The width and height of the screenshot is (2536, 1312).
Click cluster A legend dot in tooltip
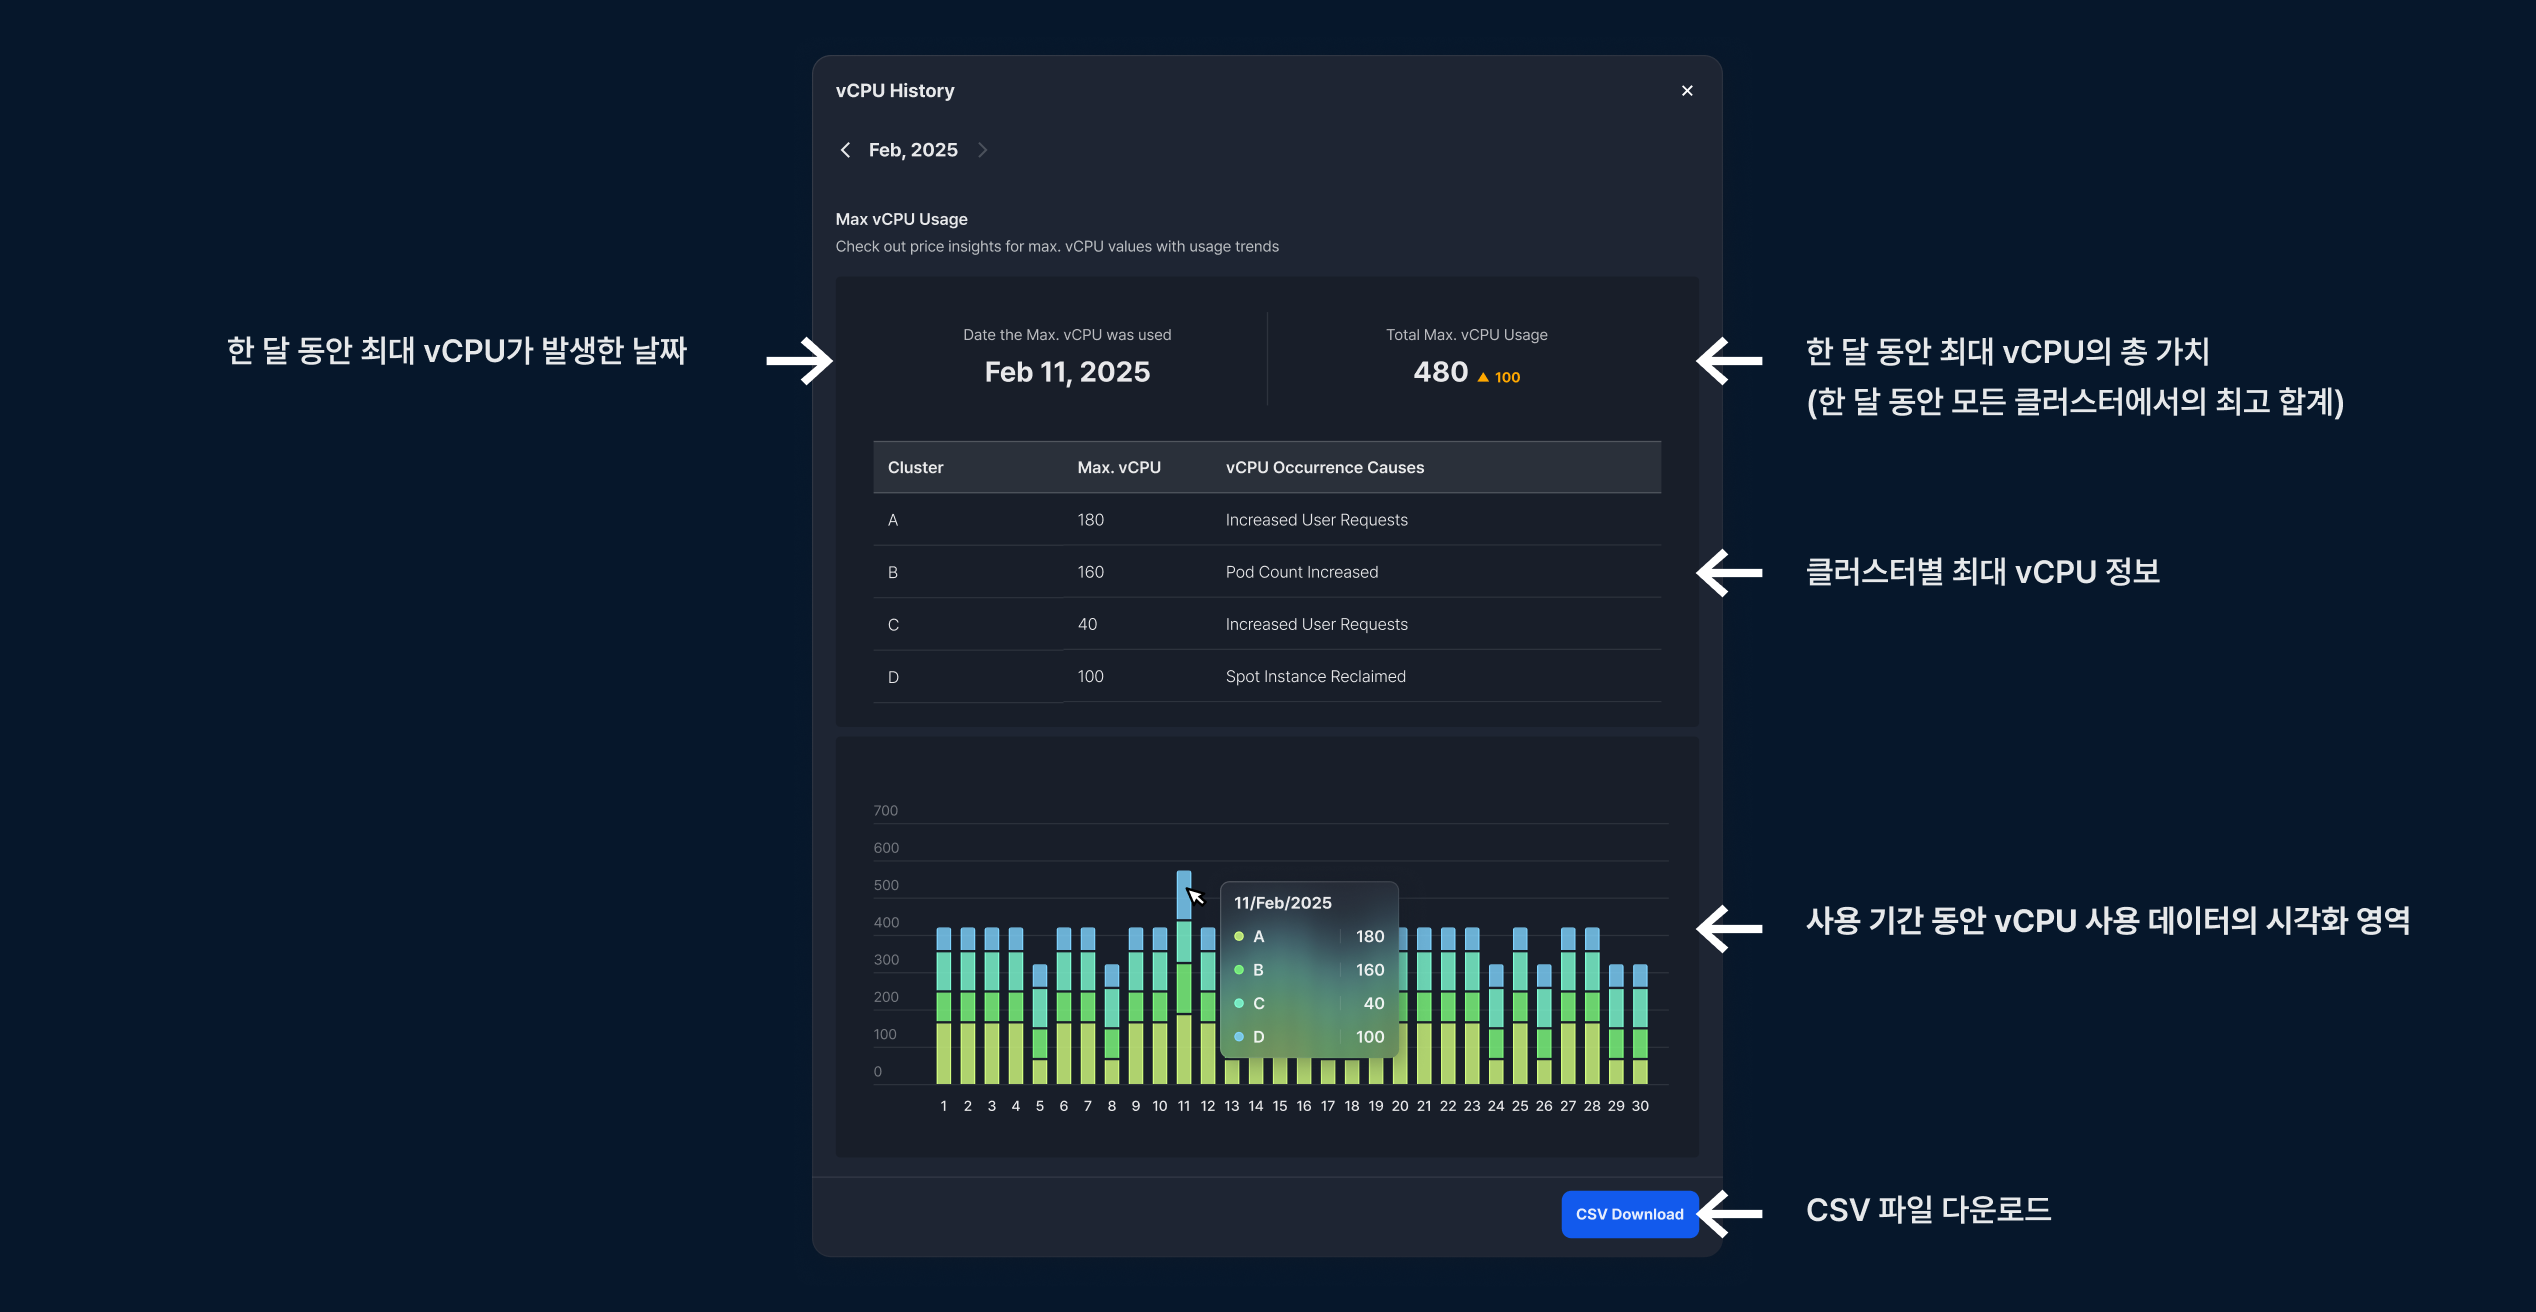point(1238,936)
